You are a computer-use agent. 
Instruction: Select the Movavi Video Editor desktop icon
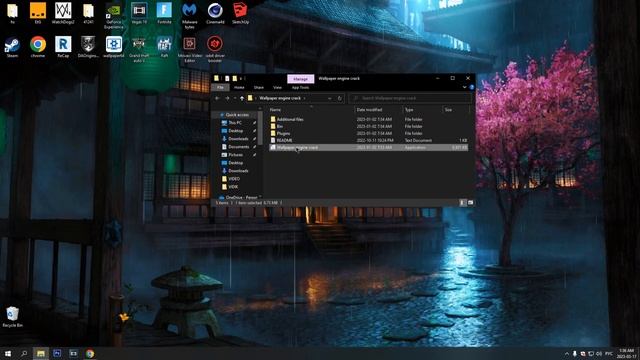tap(189, 49)
